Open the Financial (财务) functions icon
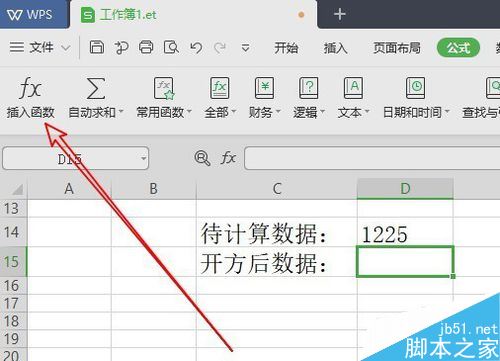Image resolution: width=500 pixels, height=361 pixels. pyautogui.click(x=264, y=88)
